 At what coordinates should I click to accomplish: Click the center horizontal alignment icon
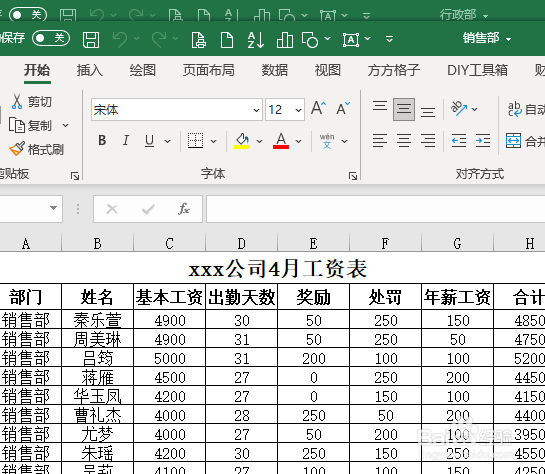coord(404,140)
